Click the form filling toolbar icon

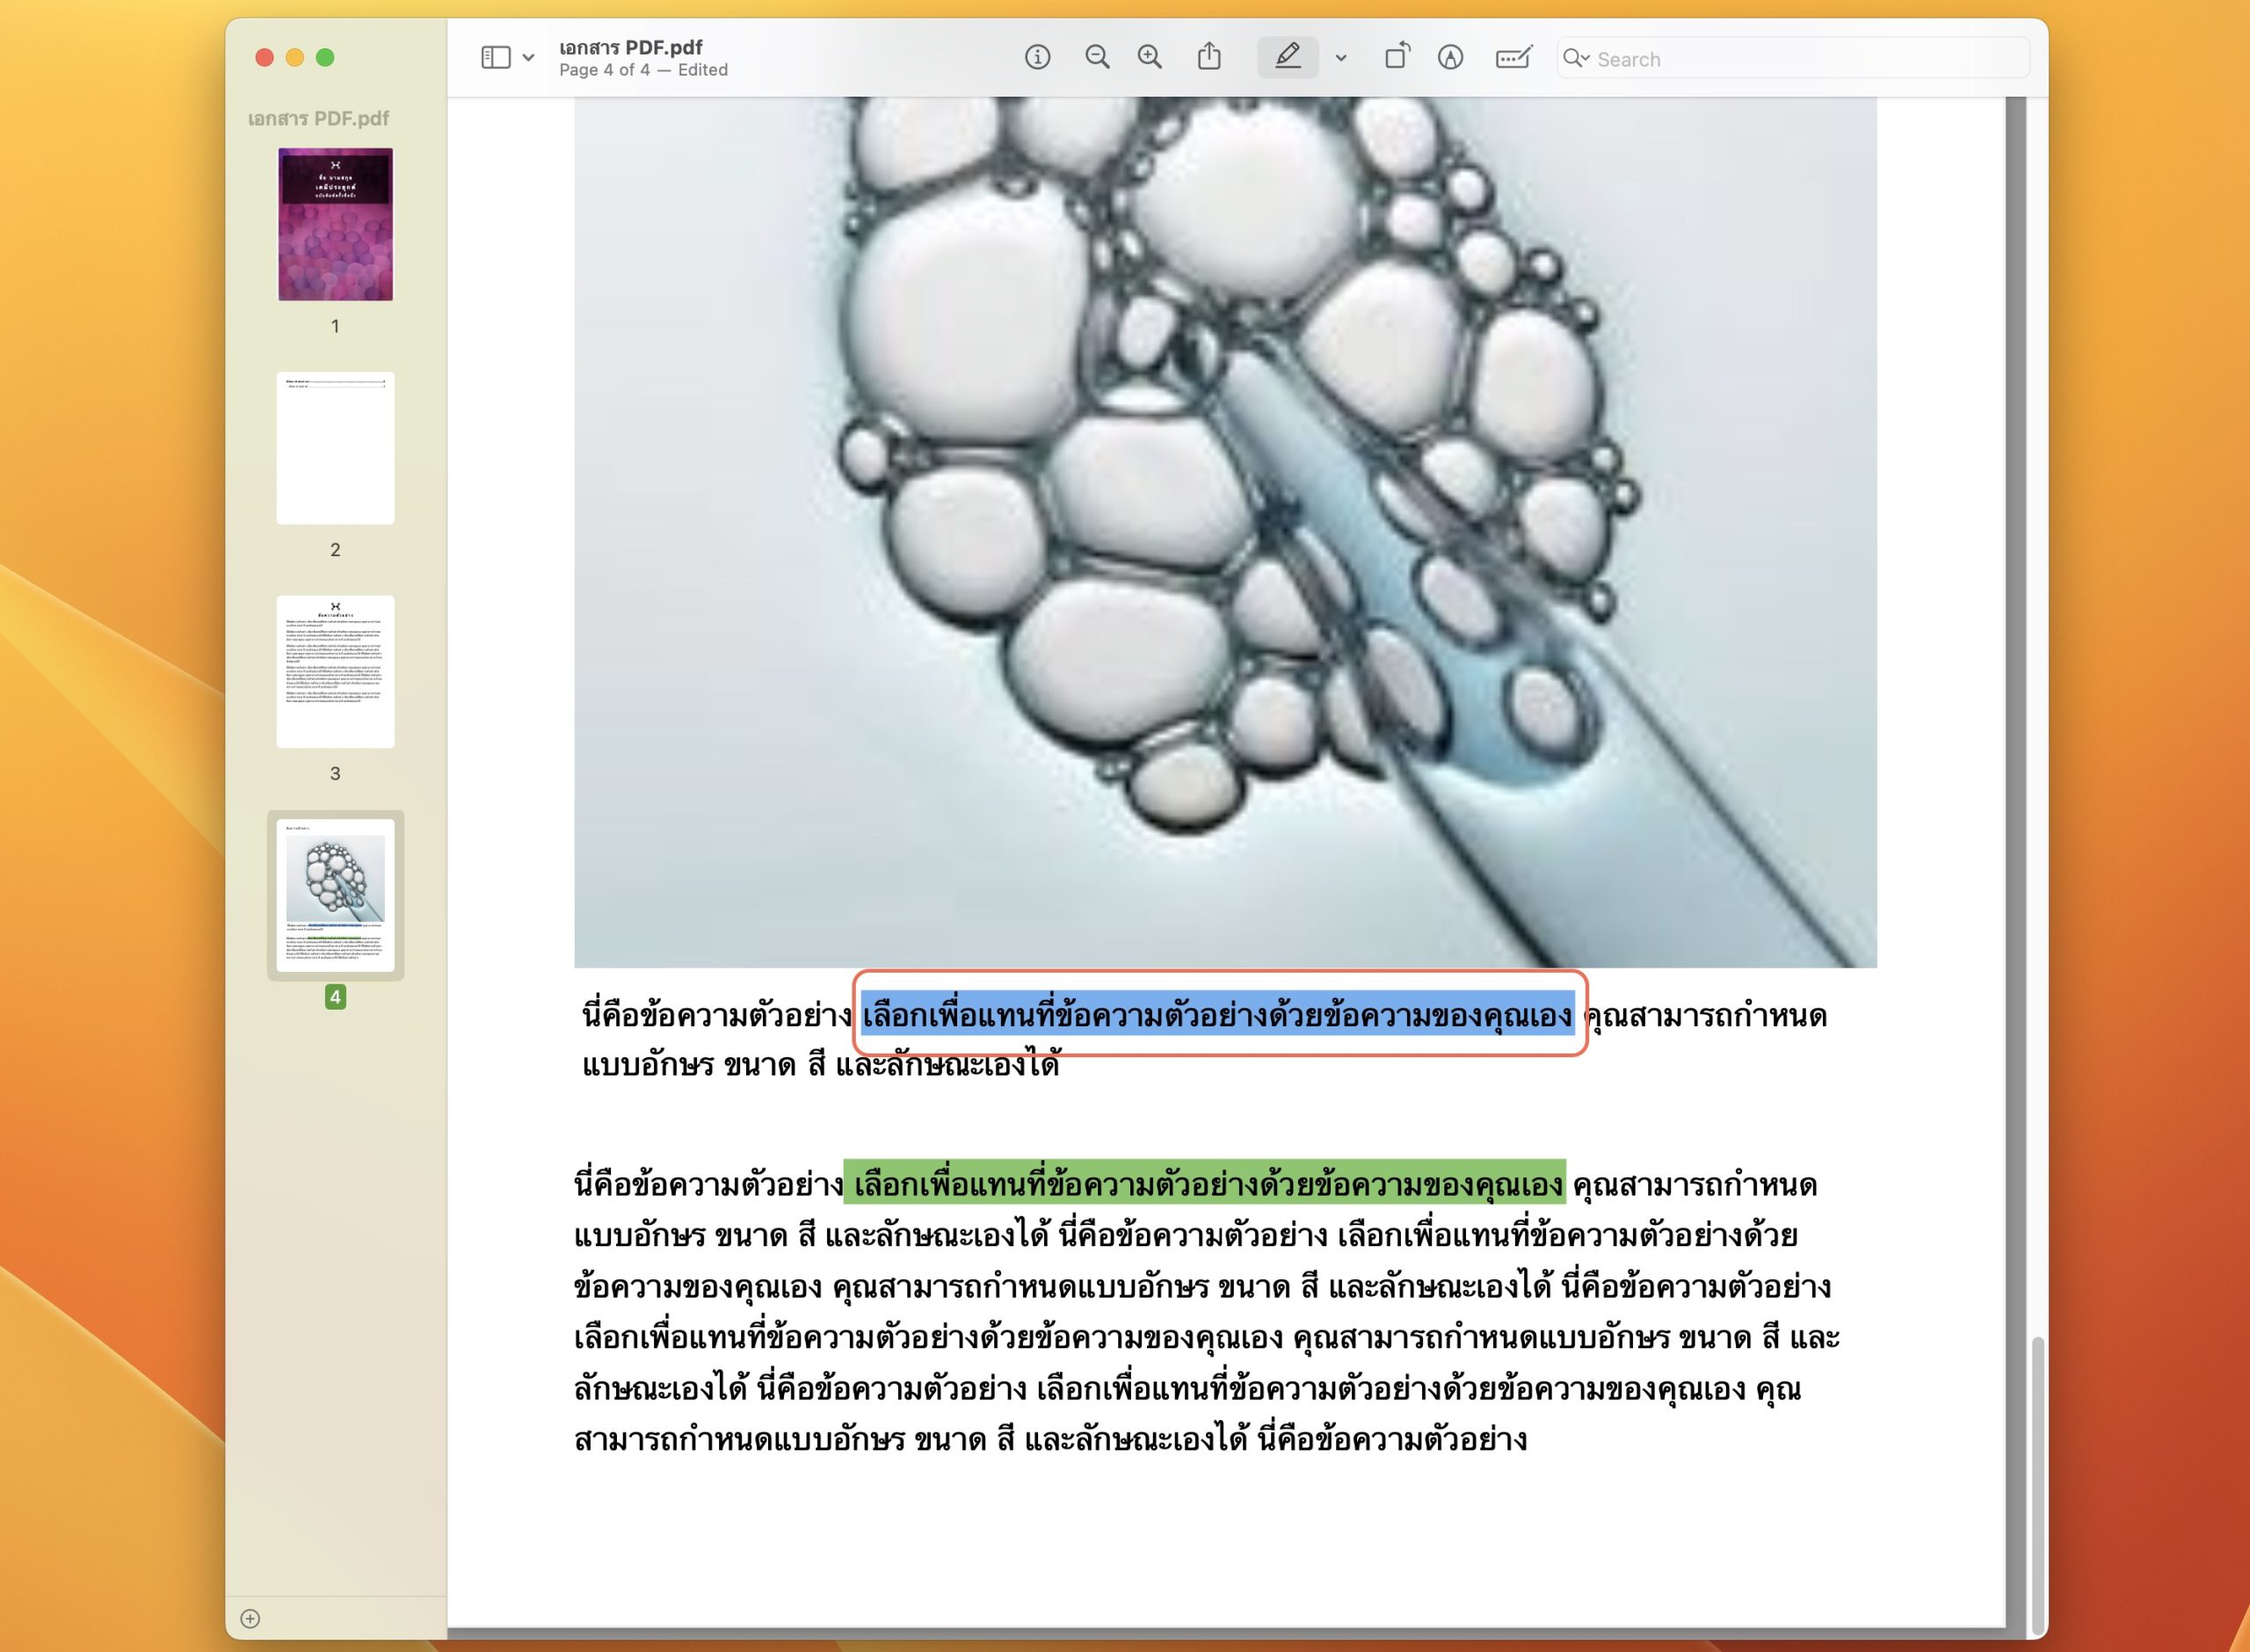1513,57
